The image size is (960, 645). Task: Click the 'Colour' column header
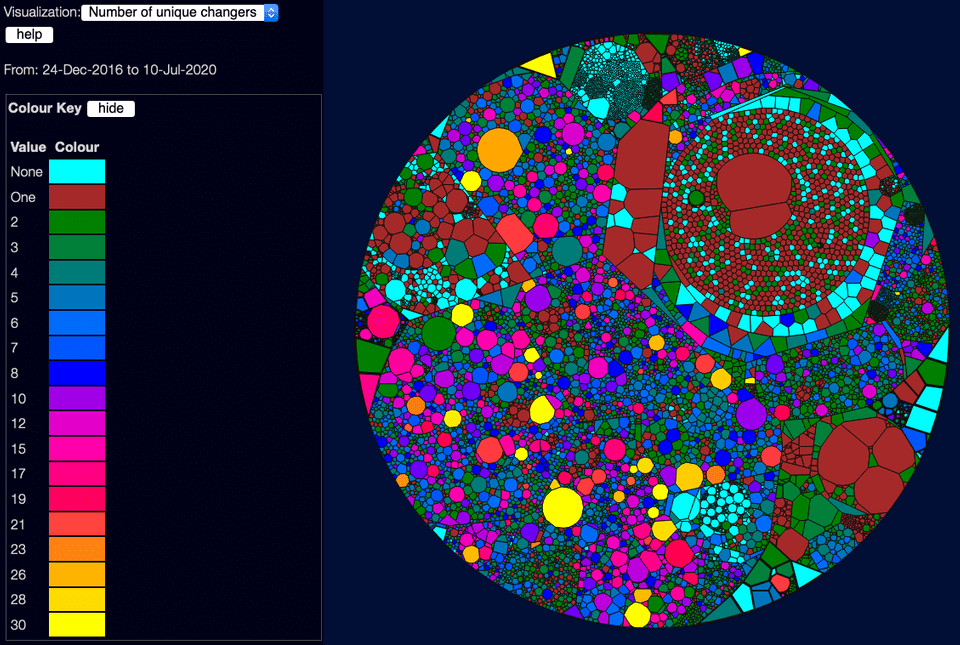pyautogui.click(x=77, y=147)
